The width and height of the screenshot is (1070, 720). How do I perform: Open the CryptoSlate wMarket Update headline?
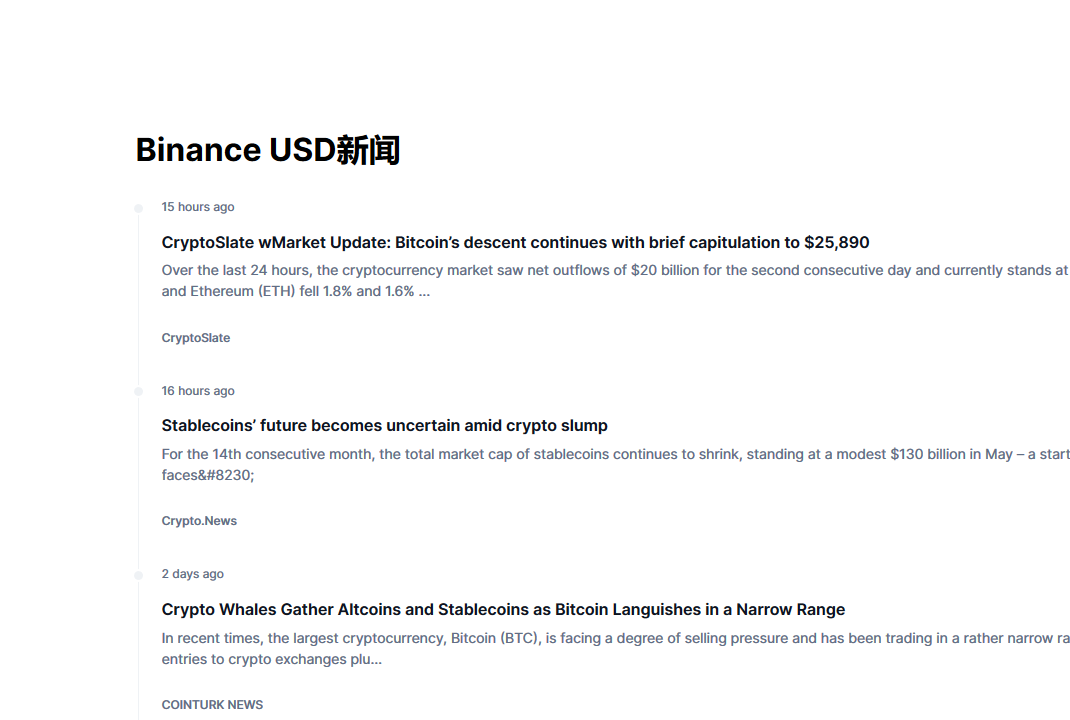515,242
